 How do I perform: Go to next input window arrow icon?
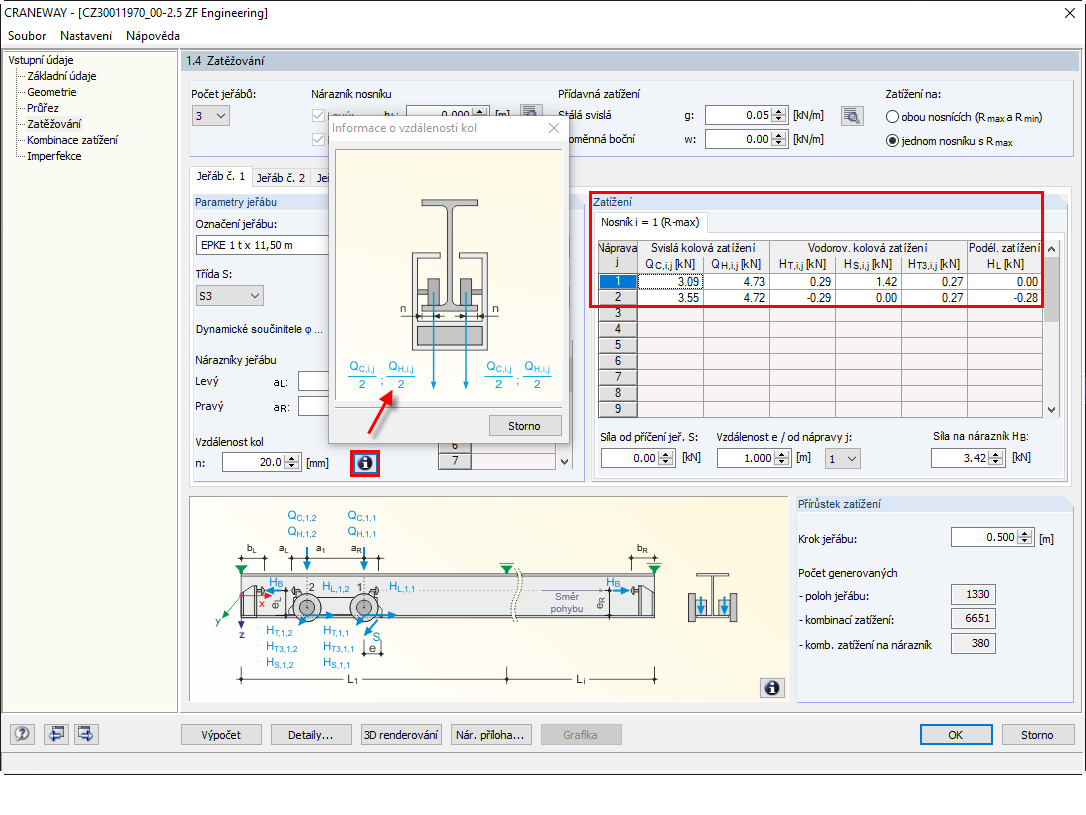[86, 735]
